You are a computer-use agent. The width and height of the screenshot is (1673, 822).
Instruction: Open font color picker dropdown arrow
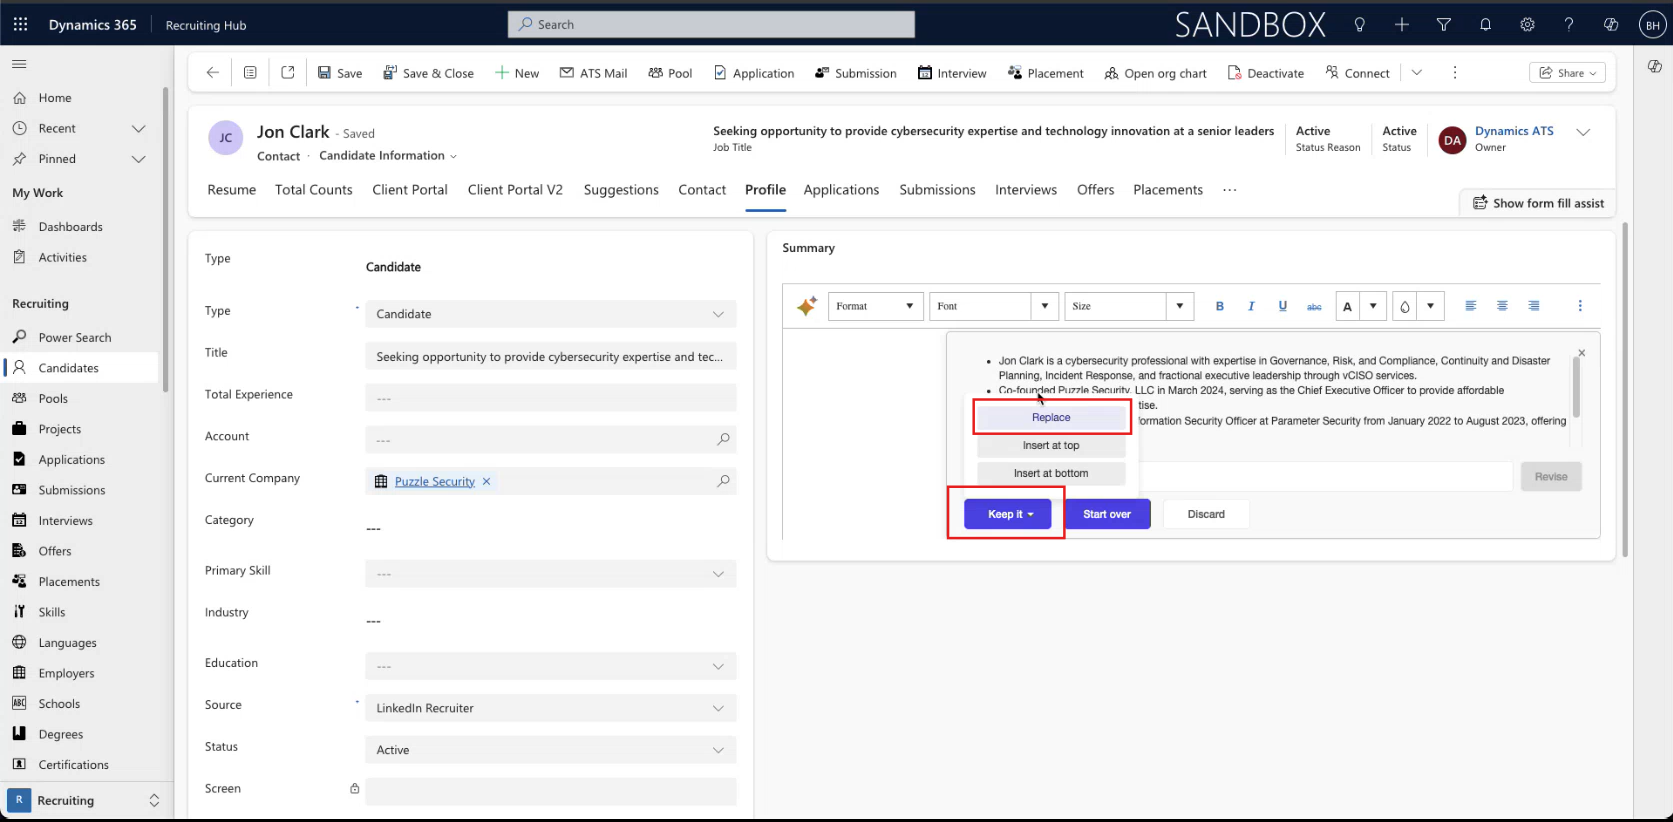pos(1374,306)
